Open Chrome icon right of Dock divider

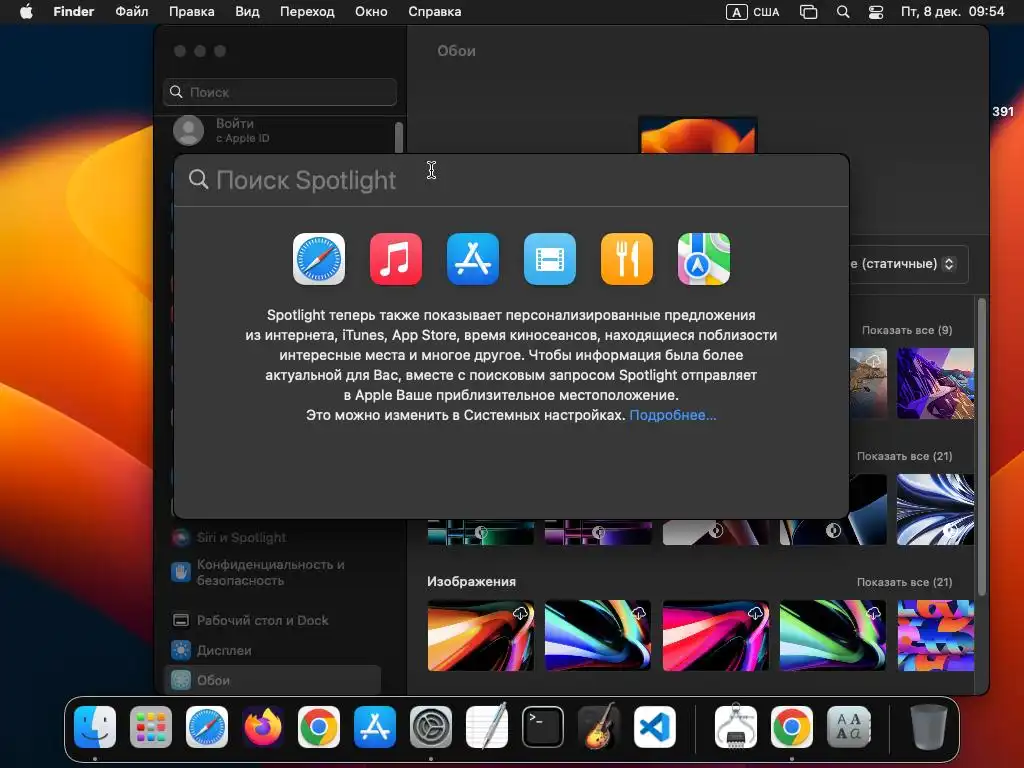coord(792,727)
